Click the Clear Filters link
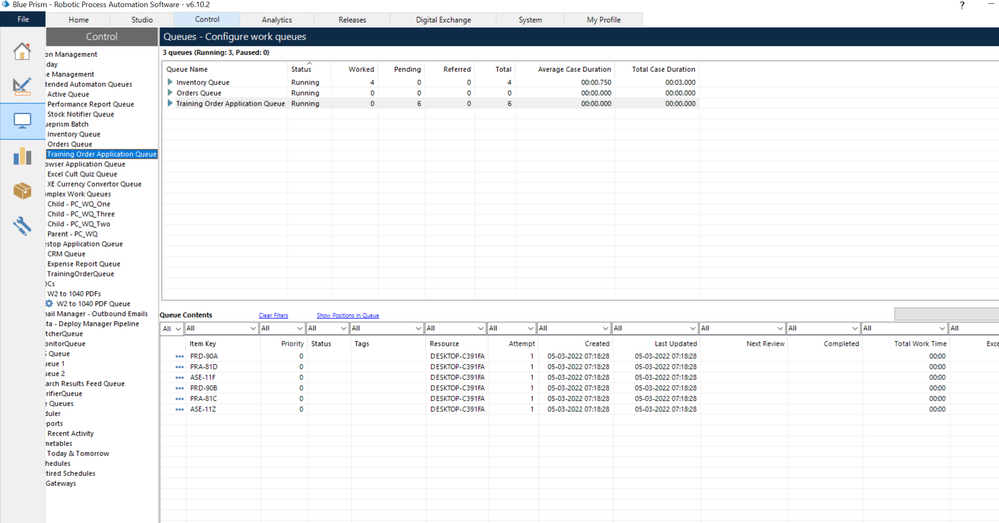Viewport: 999px width, 523px height. 273,315
